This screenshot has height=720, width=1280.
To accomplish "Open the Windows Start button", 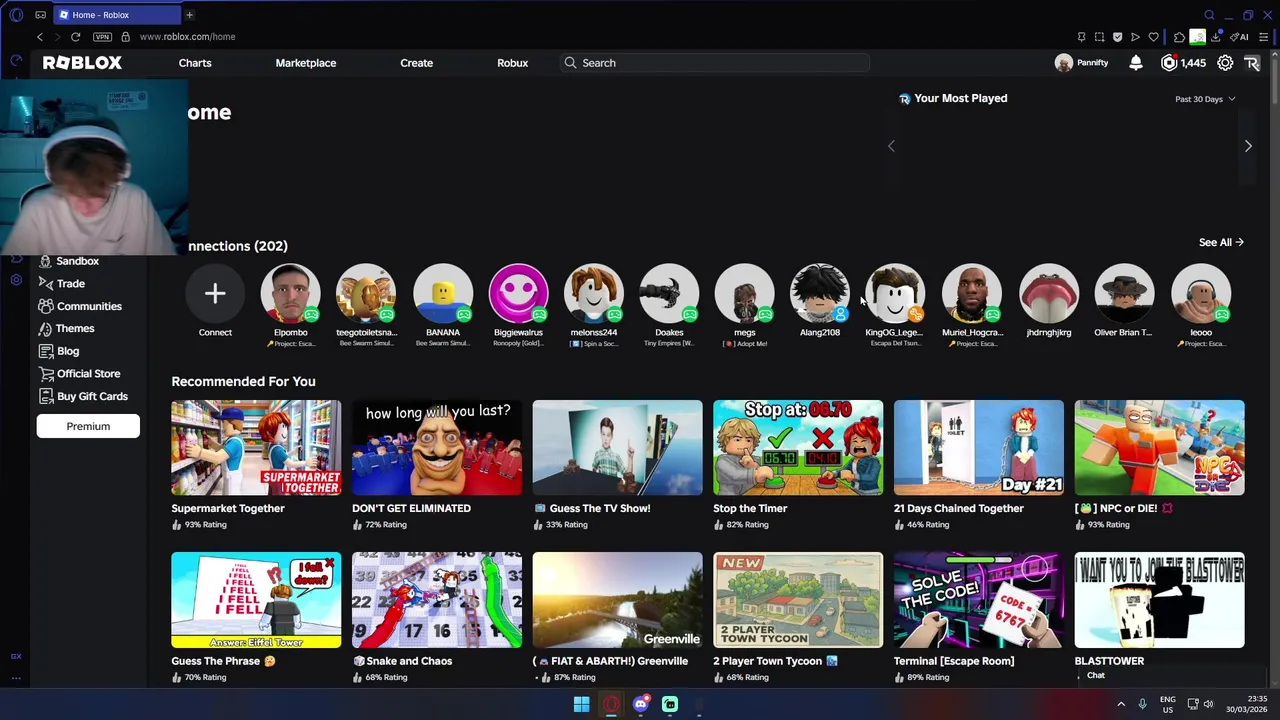I will click(581, 705).
